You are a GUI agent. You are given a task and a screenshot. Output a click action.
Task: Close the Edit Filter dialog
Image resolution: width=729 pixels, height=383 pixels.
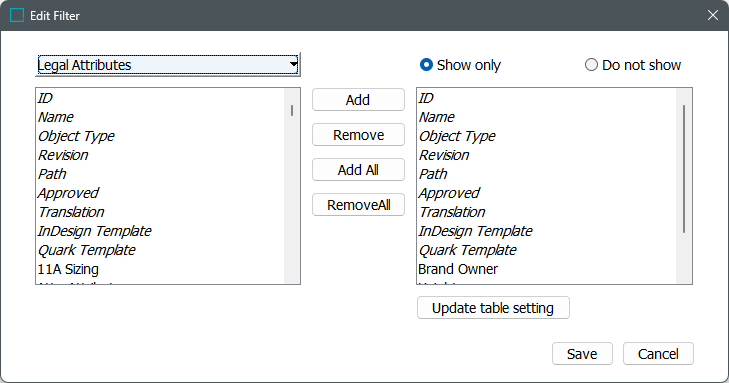click(713, 15)
